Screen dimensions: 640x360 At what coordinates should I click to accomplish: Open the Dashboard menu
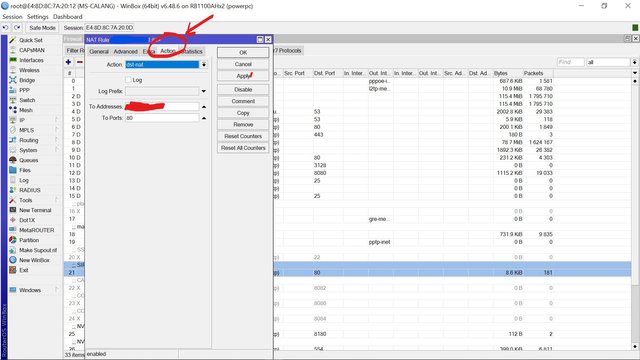click(x=68, y=17)
